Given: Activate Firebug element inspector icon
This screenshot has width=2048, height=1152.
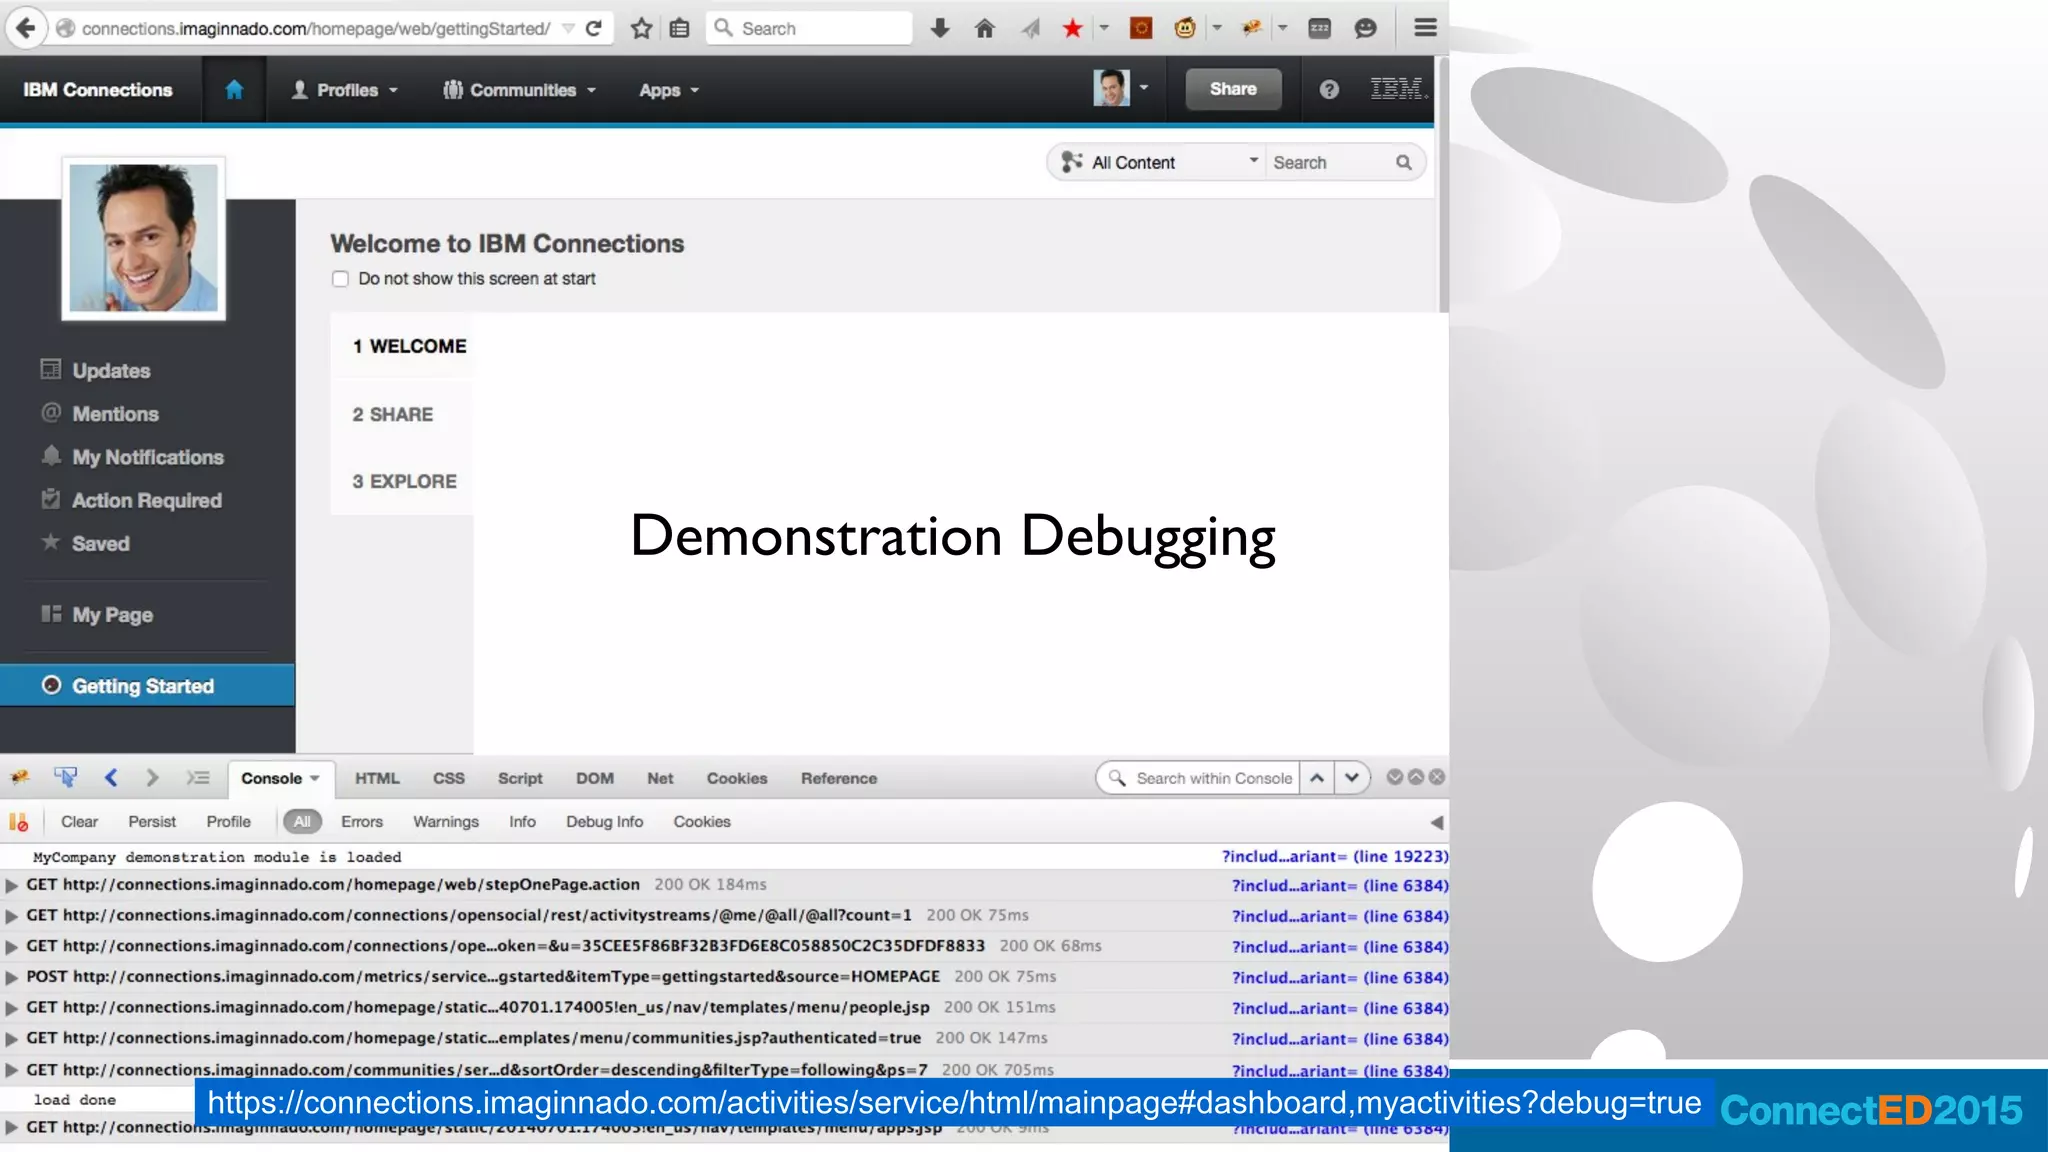Looking at the screenshot, I should [x=66, y=778].
